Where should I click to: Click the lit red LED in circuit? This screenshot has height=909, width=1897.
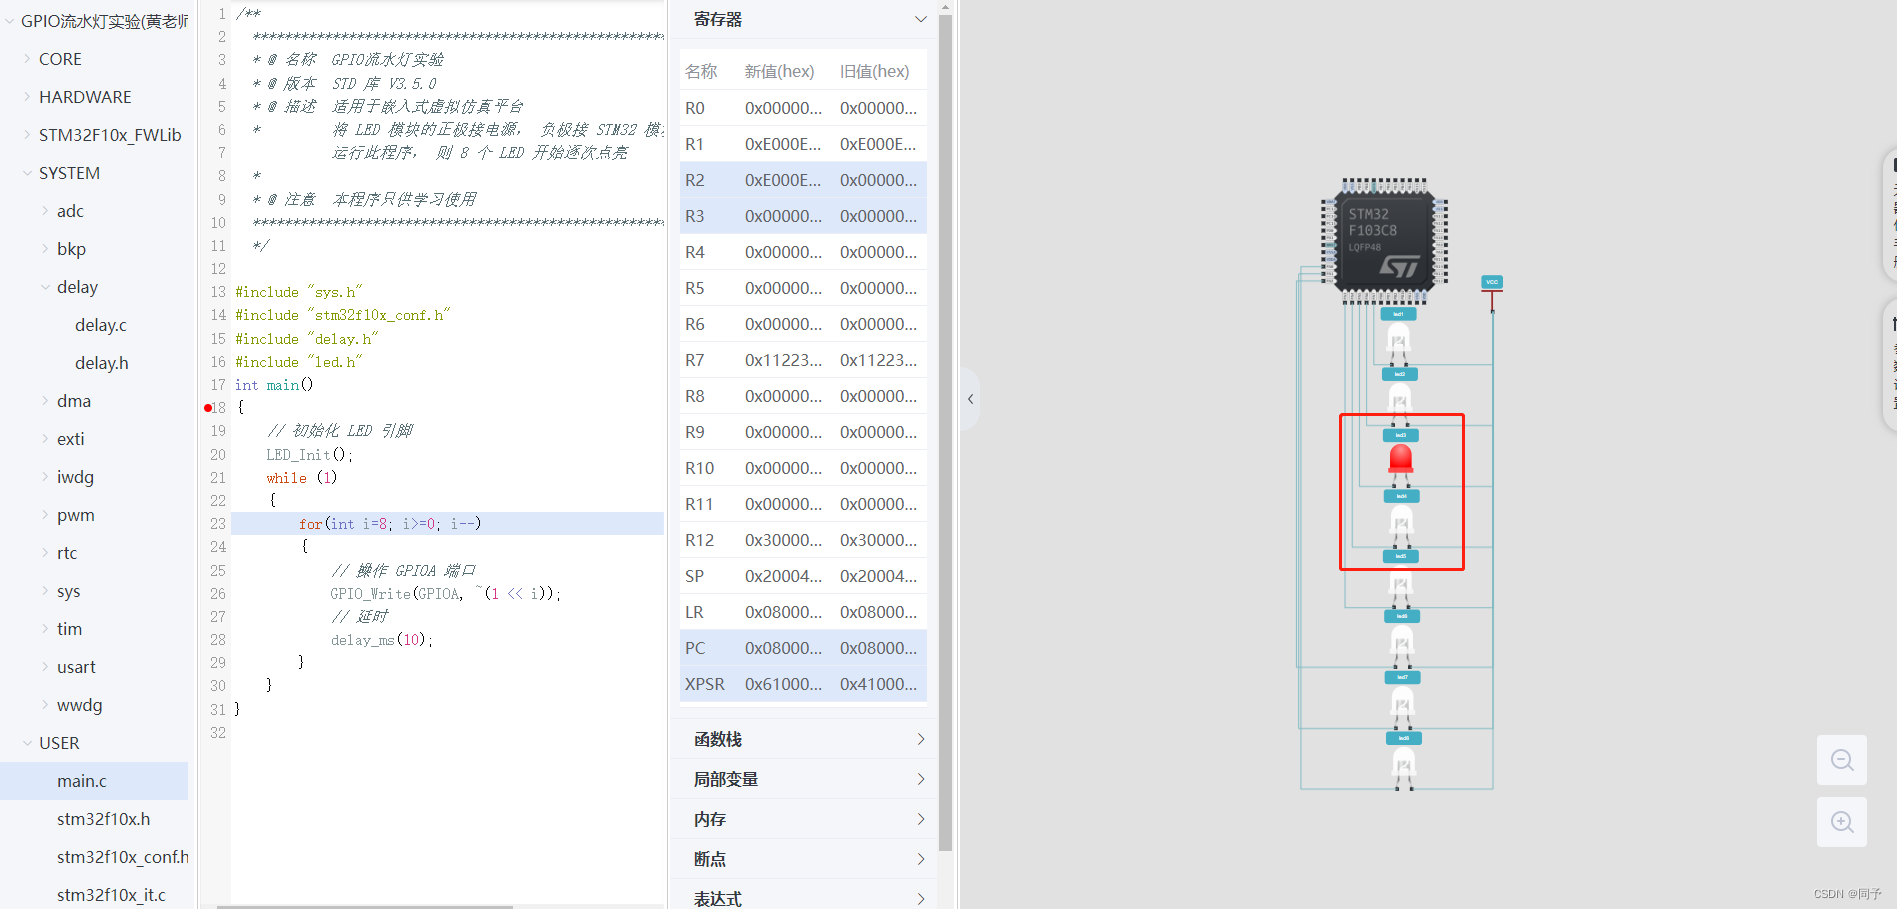click(x=1401, y=460)
